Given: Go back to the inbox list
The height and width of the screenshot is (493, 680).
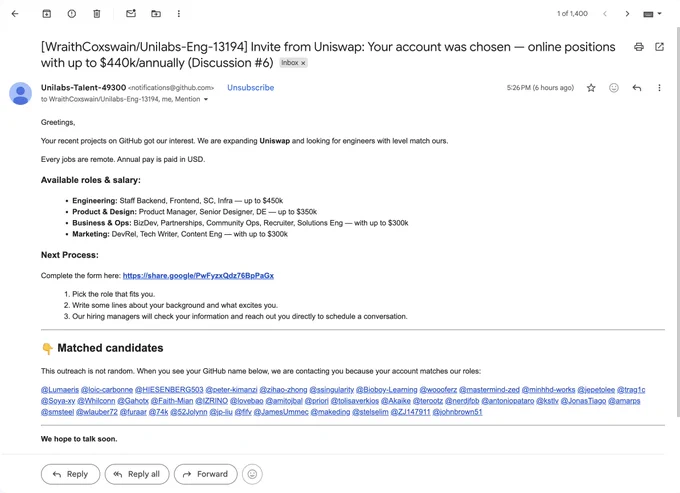Looking at the screenshot, I should pyautogui.click(x=15, y=14).
